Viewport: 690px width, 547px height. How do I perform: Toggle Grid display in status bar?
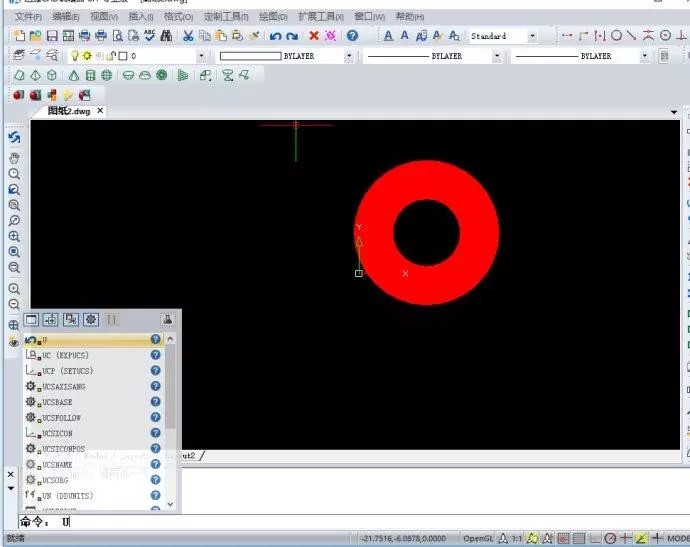click(x=579, y=538)
